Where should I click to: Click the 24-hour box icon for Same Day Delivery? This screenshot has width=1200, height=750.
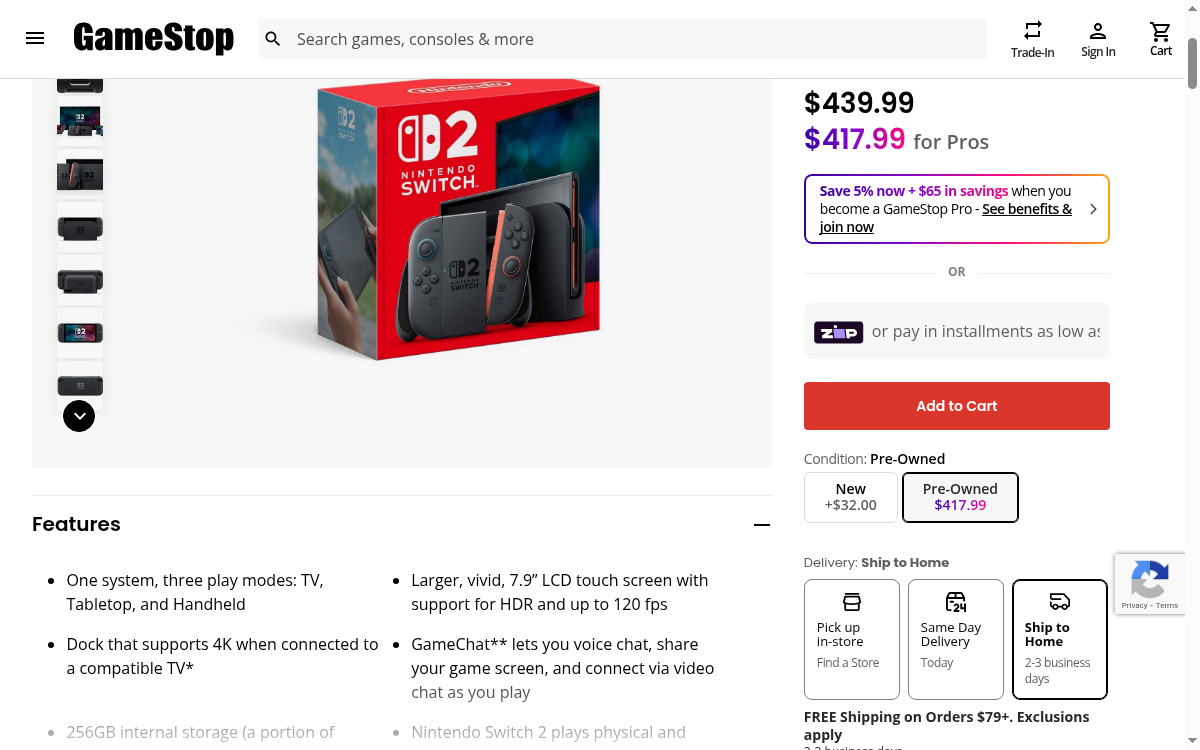click(955, 601)
